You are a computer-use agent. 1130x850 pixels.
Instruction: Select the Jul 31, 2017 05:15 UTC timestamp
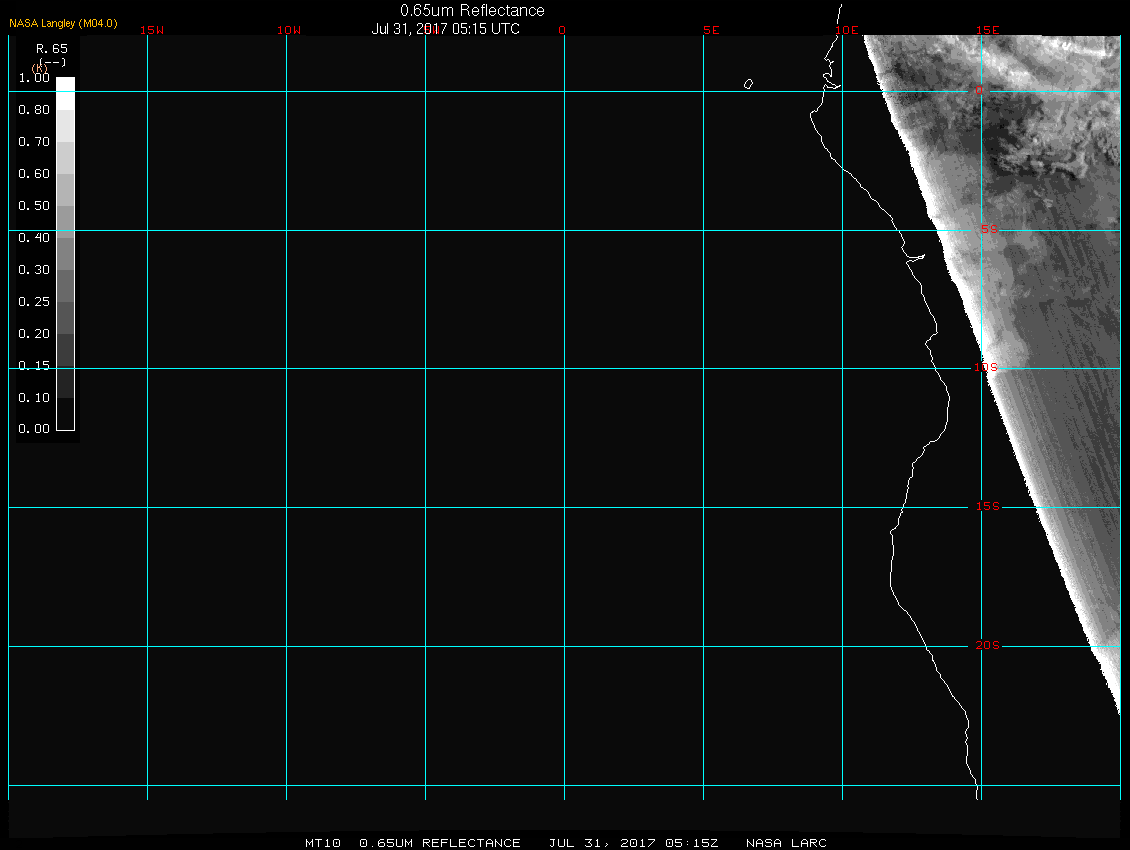[446, 29]
